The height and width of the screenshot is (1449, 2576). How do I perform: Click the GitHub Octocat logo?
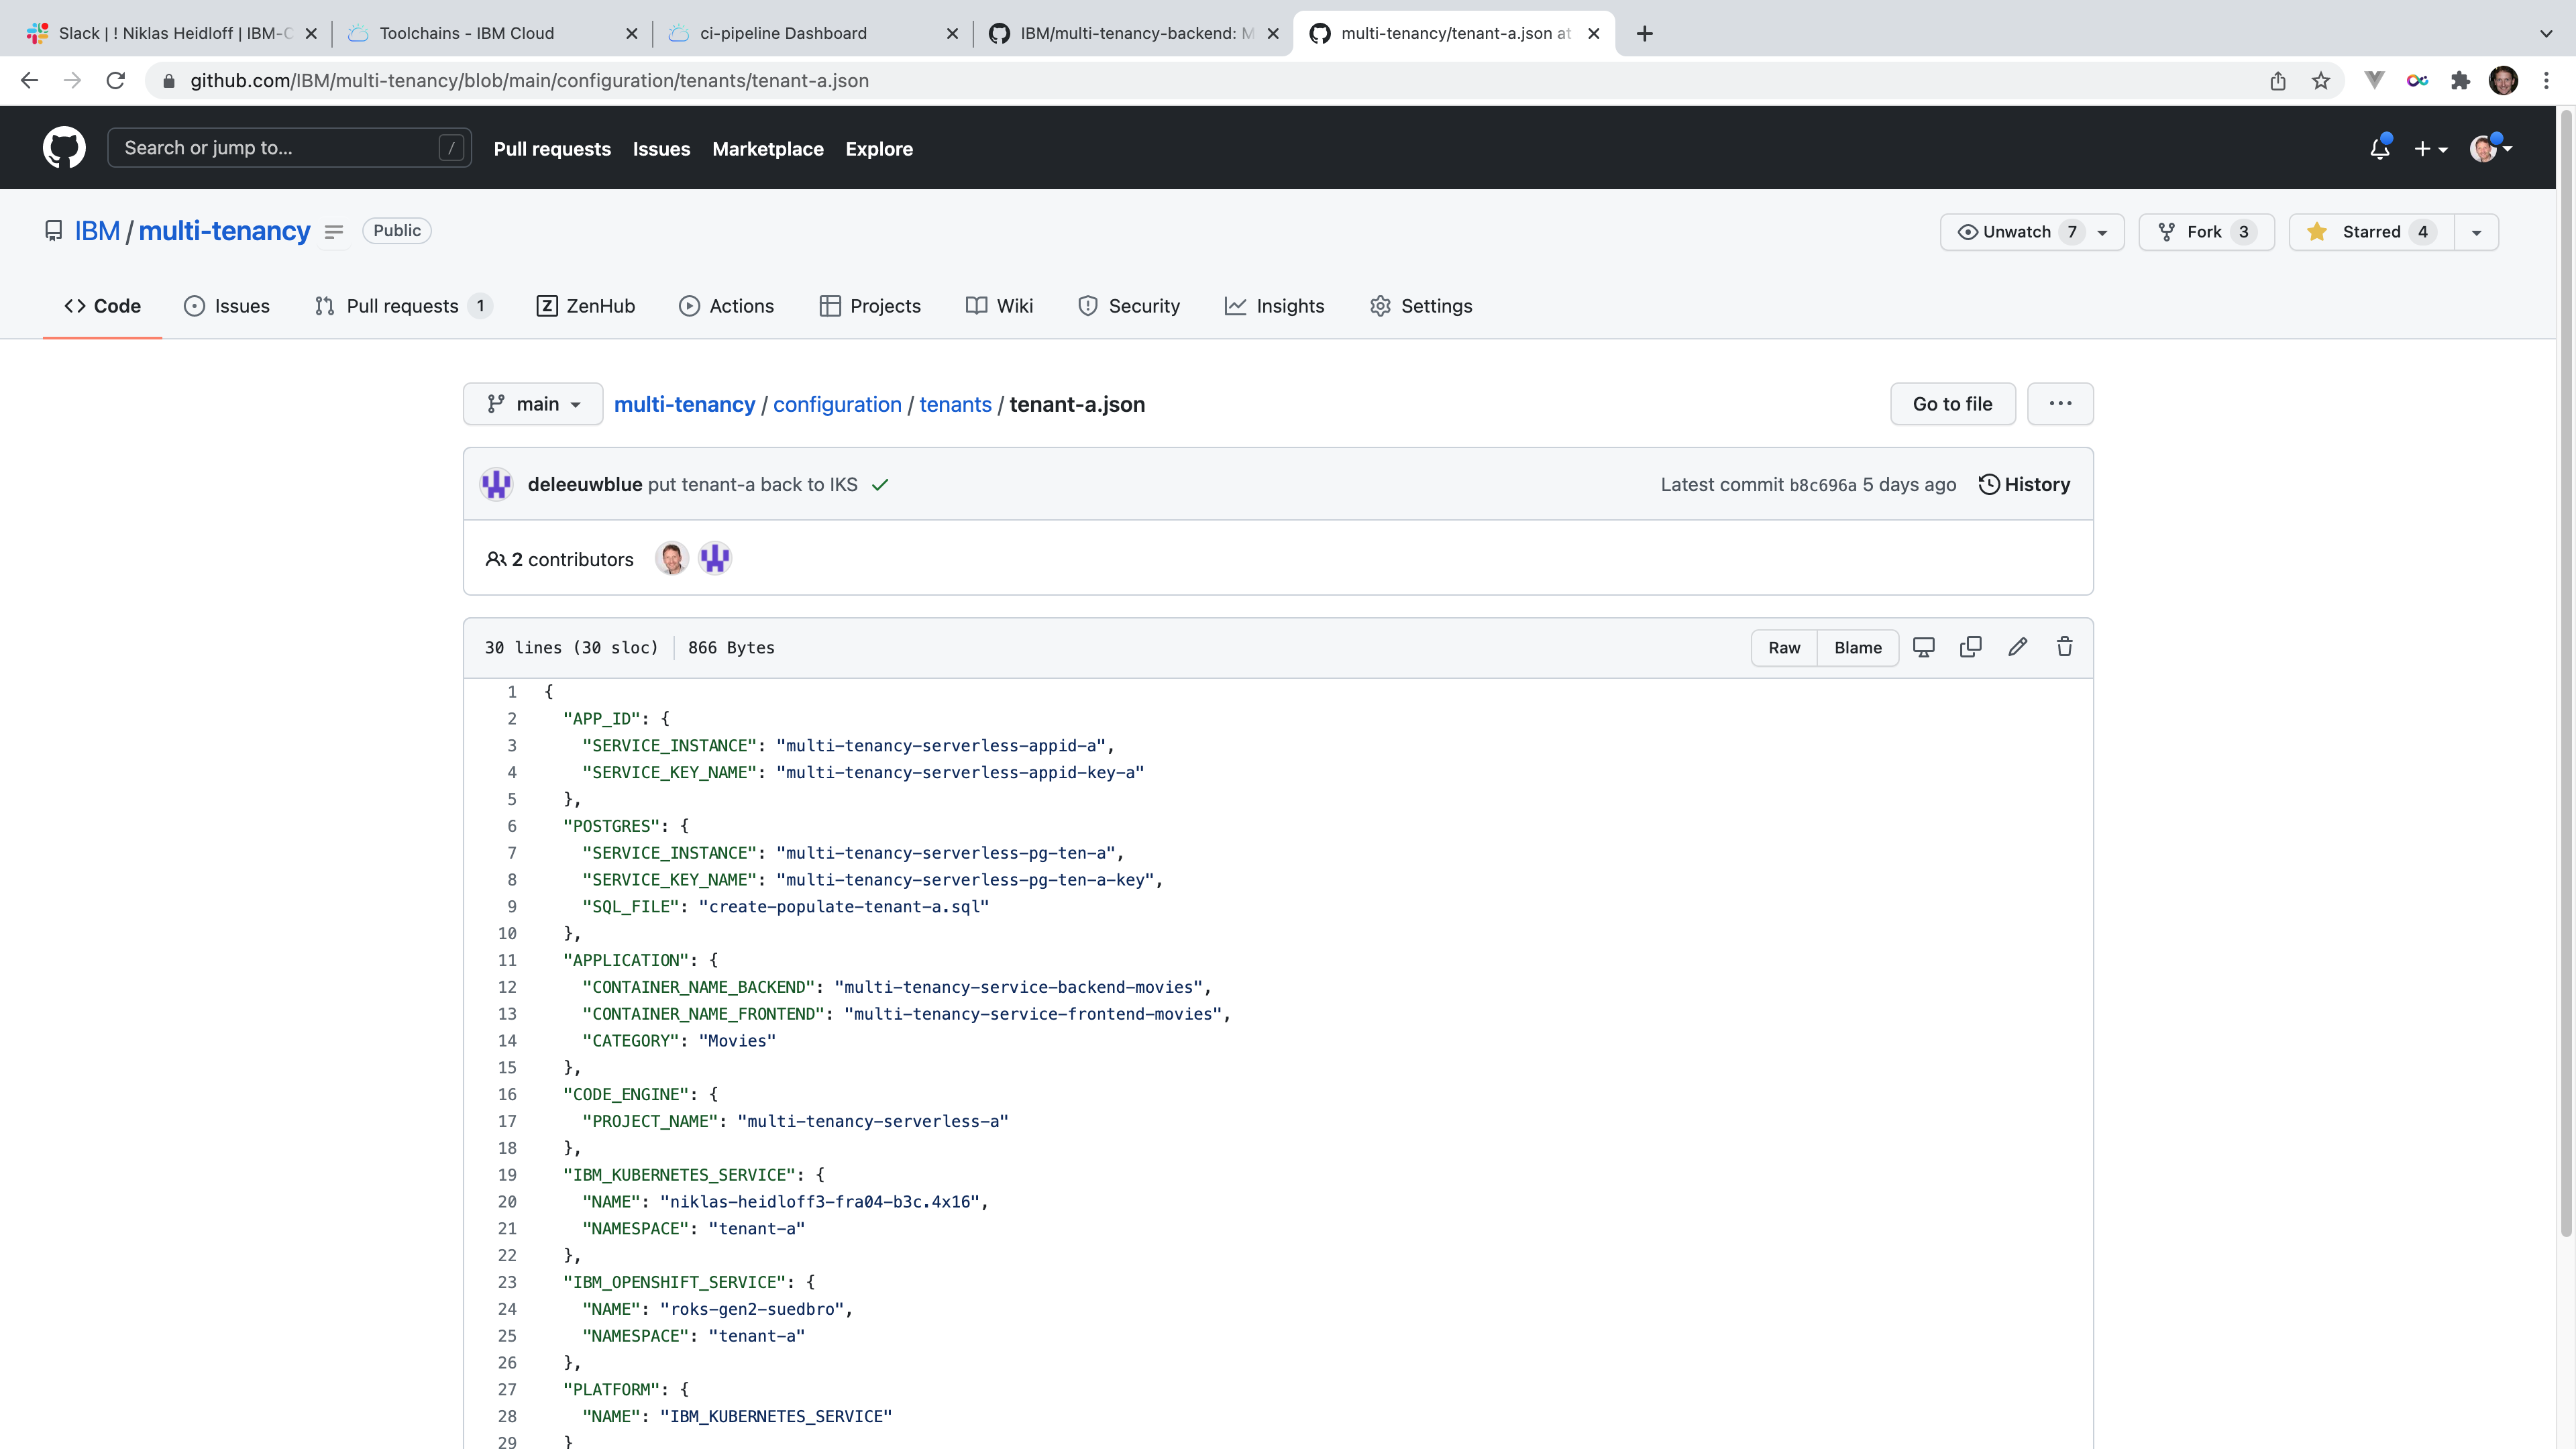(64, 148)
